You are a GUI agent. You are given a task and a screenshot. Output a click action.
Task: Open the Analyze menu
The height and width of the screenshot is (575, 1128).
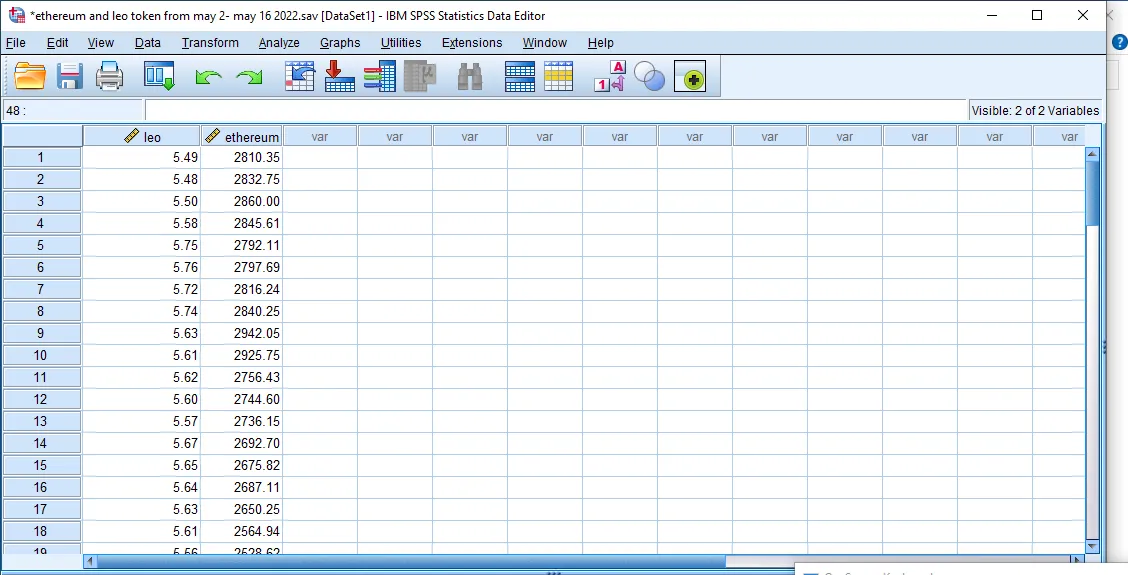pos(279,43)
